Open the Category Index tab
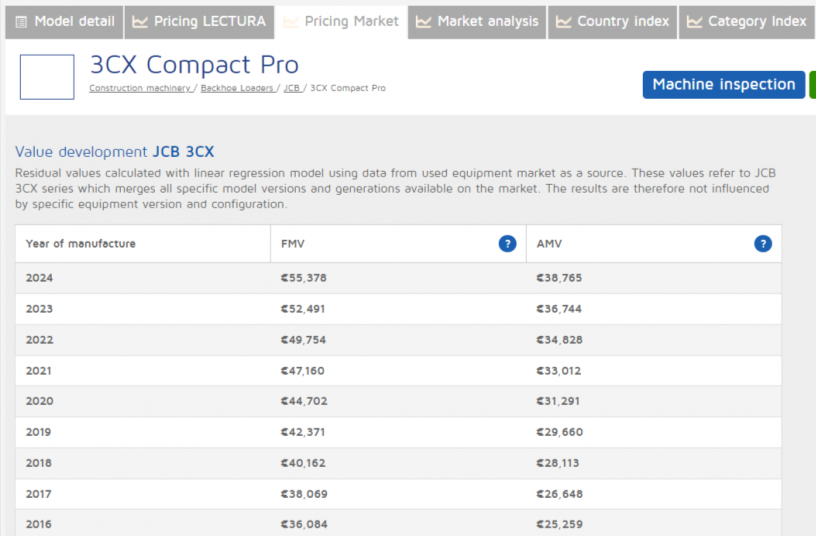This screenshot has height=536, width=816. click(x=747, y=22)
